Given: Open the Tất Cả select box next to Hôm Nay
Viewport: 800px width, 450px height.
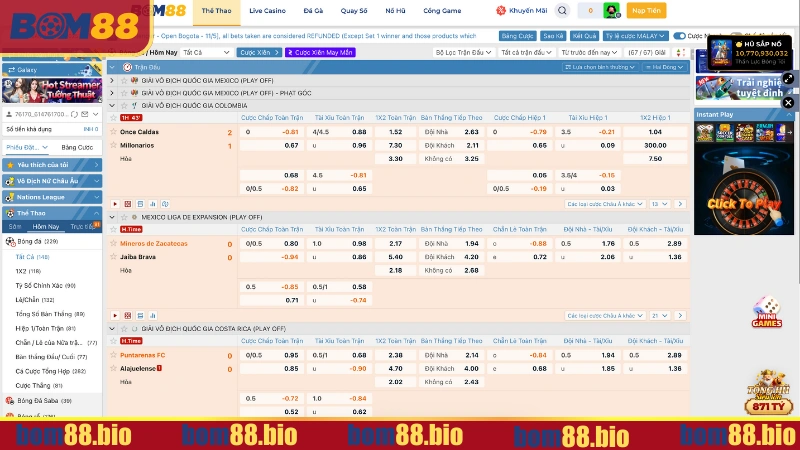Looking at the screenshot, I should [207, 53].
